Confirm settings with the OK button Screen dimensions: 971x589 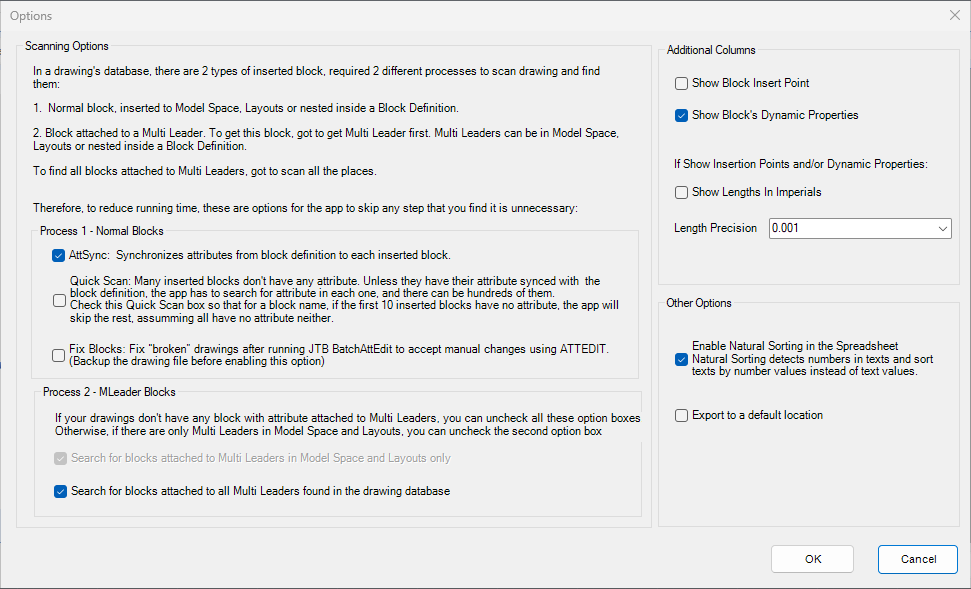(812, 559)
